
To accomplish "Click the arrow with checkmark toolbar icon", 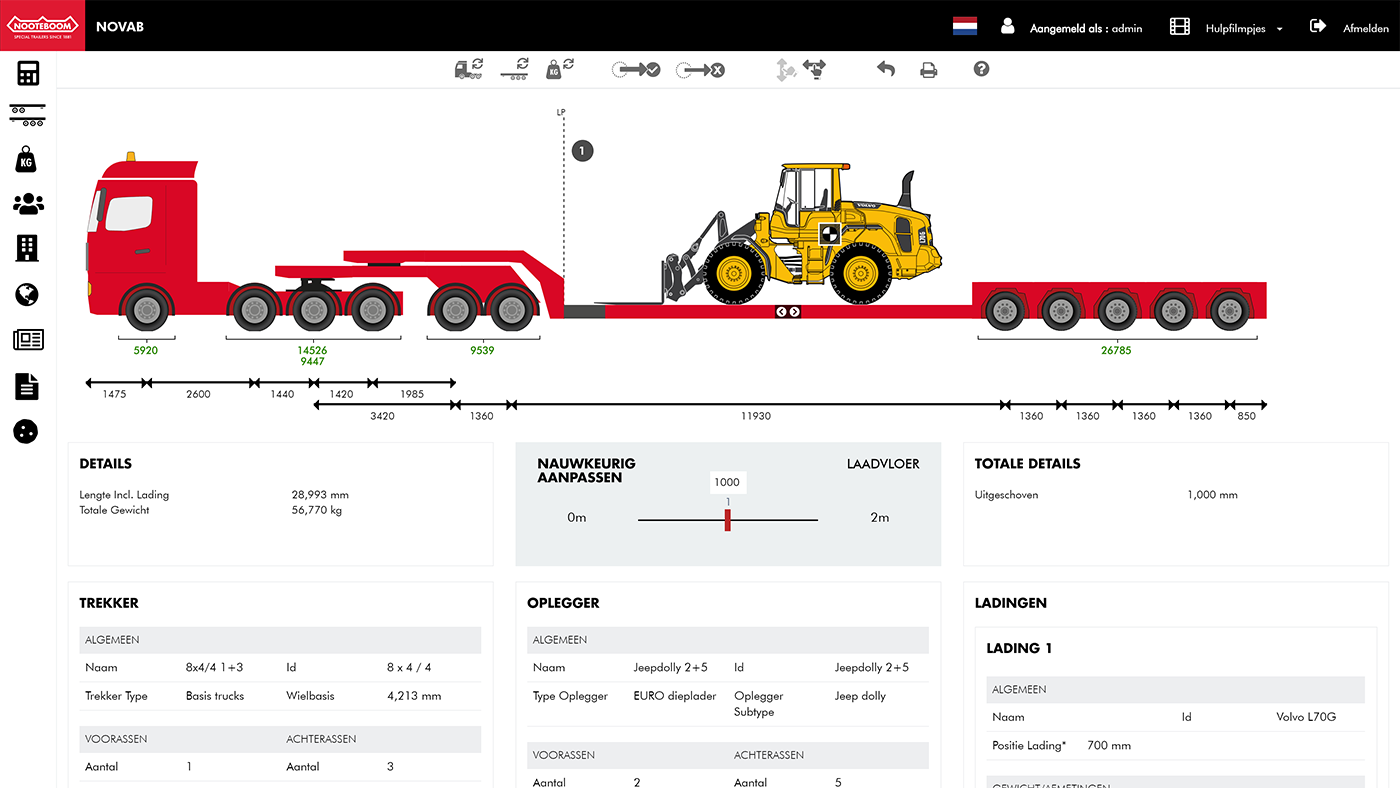I will point(637,70).
